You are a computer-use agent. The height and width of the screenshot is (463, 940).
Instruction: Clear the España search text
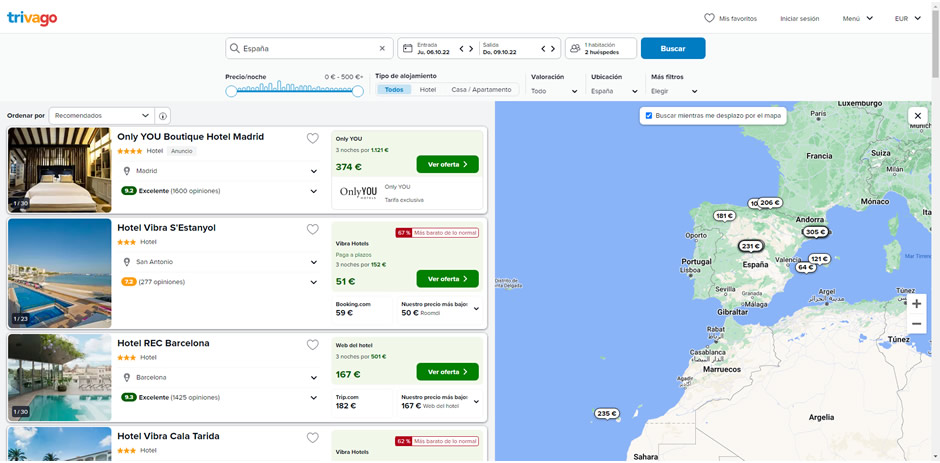pos(382,49)
